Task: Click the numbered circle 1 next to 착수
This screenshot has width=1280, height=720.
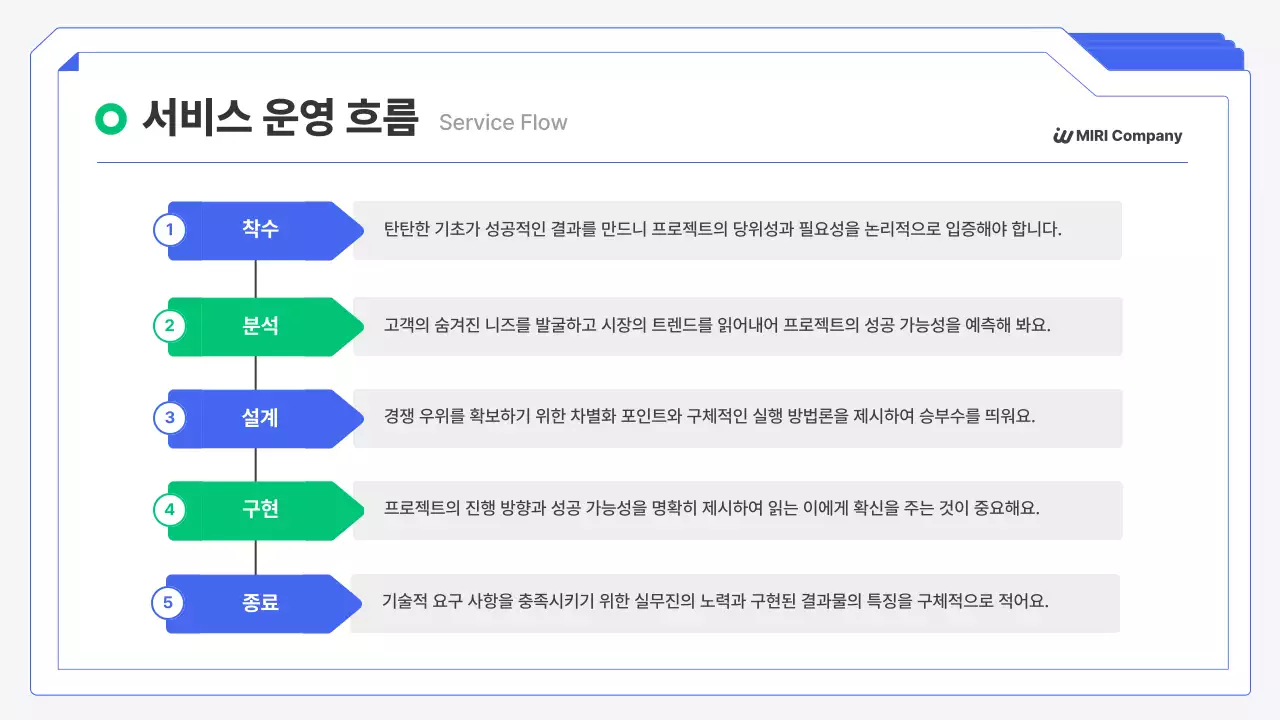Action: [x=169, y=229]
